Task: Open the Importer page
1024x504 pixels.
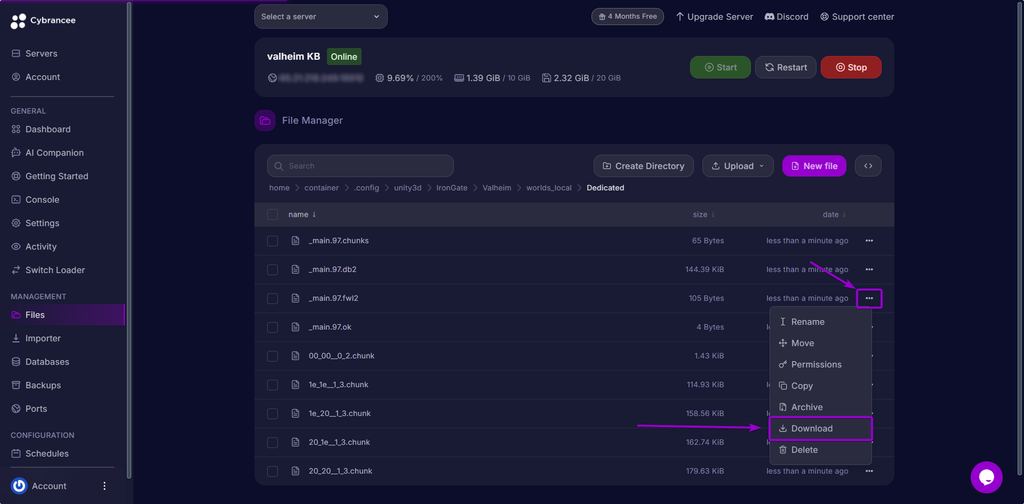Action: [x=37, y=338]
